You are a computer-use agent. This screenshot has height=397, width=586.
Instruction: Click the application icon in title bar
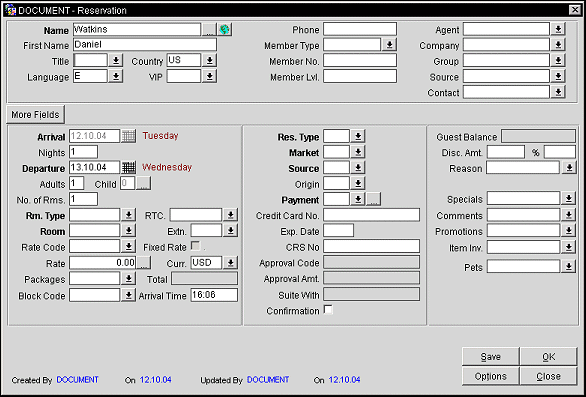point(10,10)
